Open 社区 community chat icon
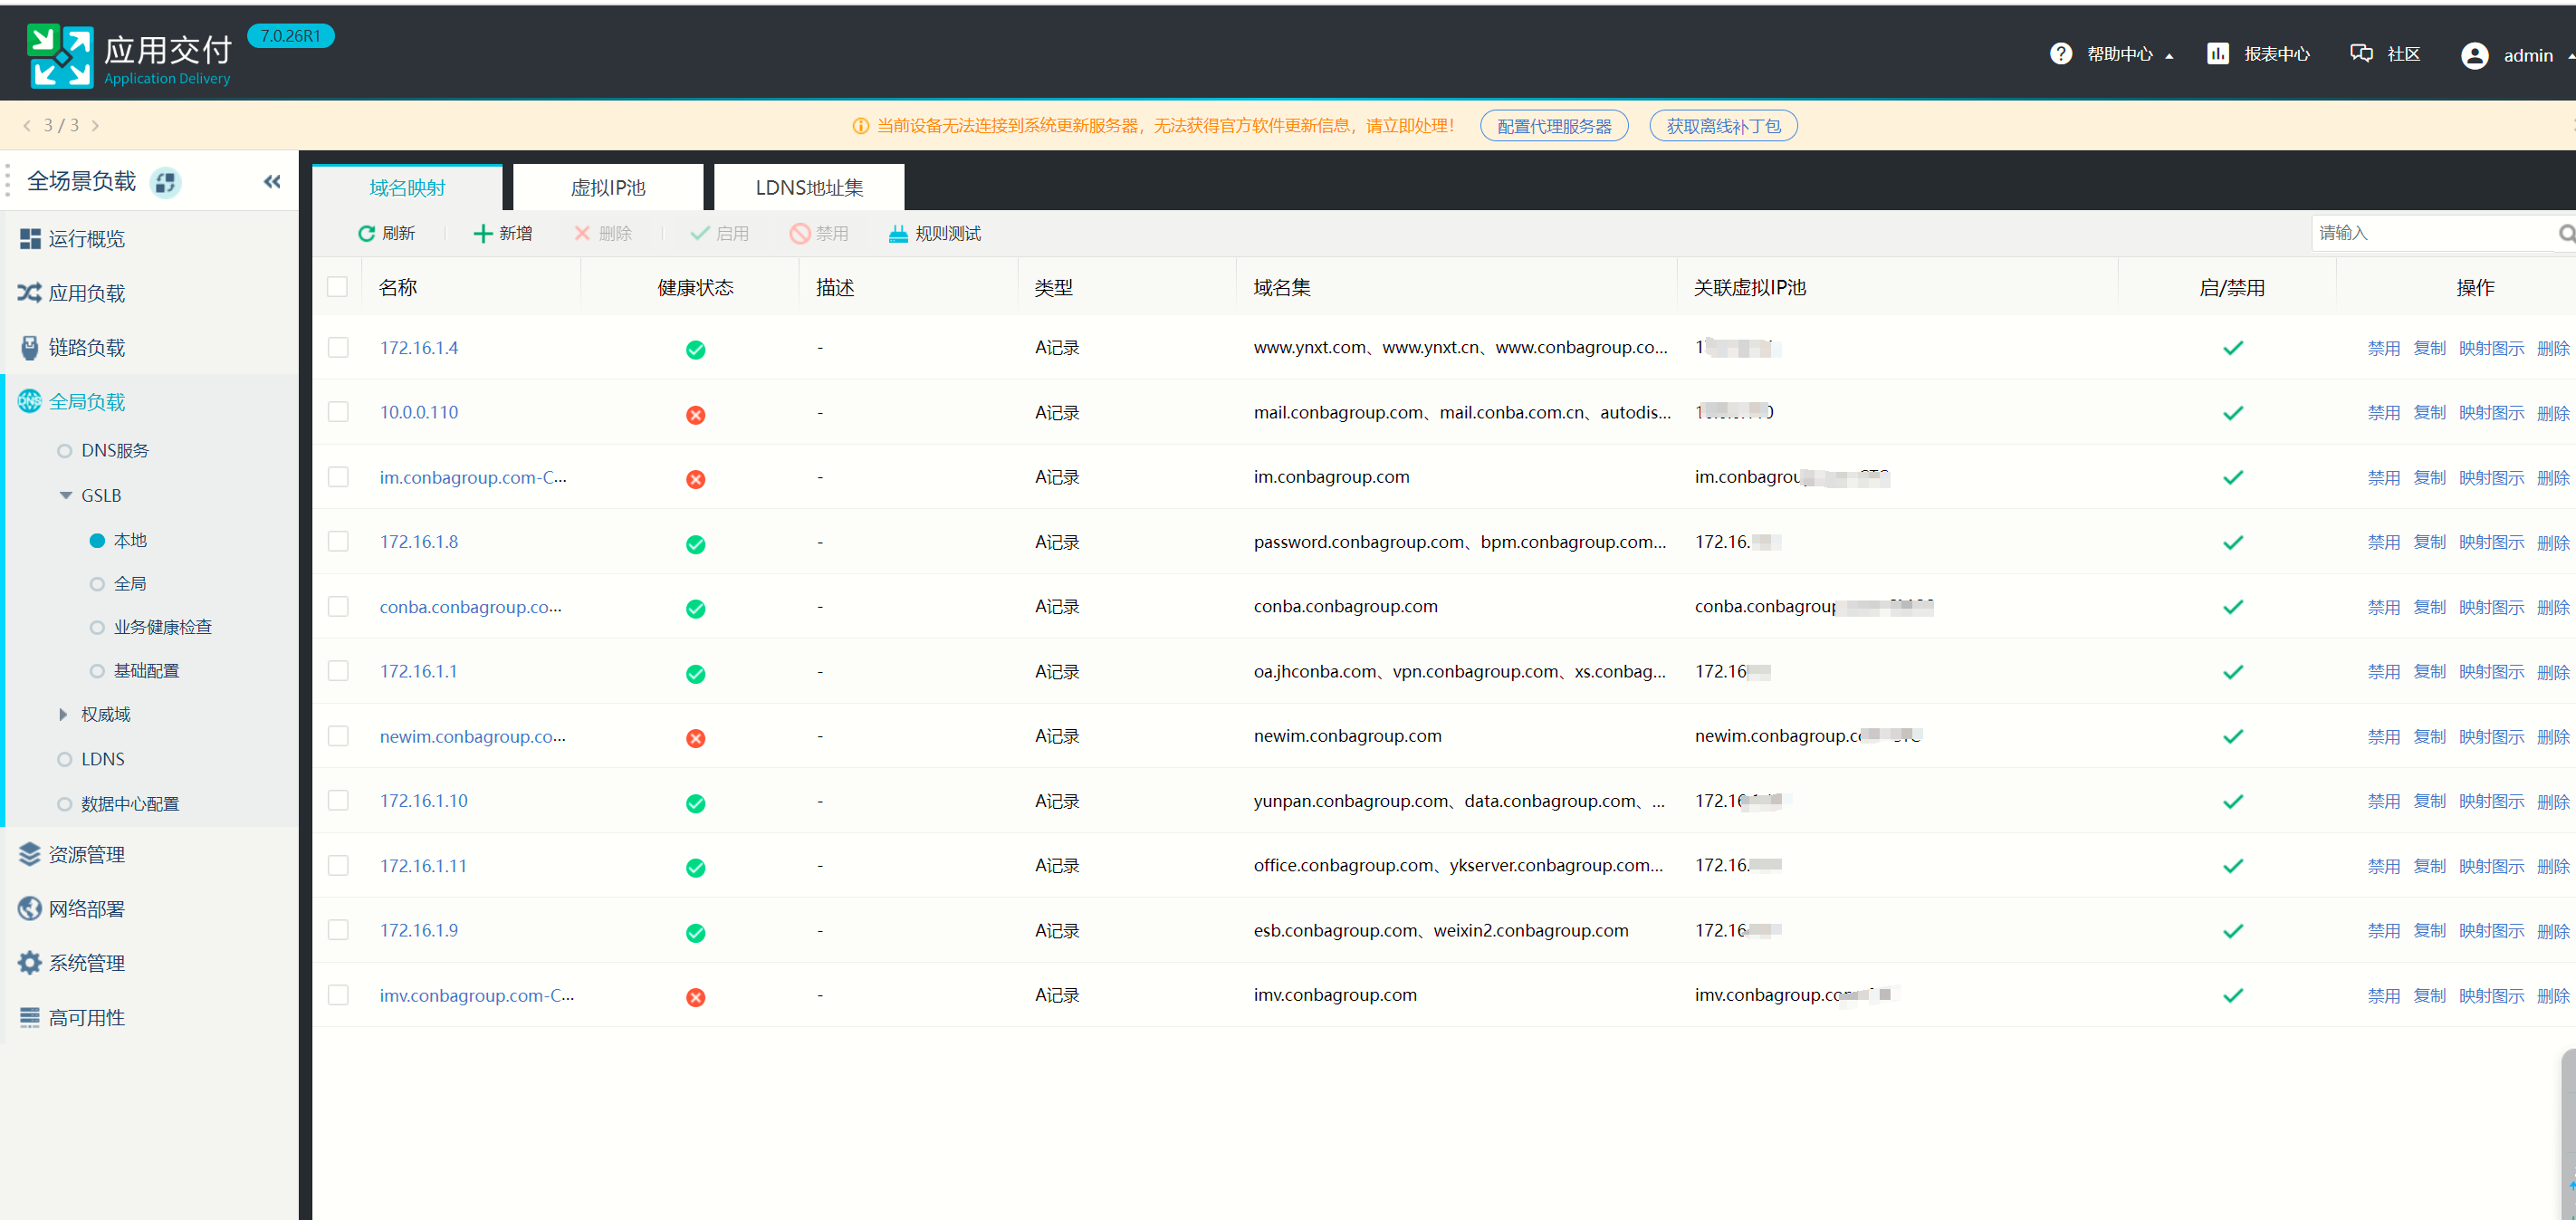The width and height of the screenshot is (2576, 1220). coord(2361,54)
